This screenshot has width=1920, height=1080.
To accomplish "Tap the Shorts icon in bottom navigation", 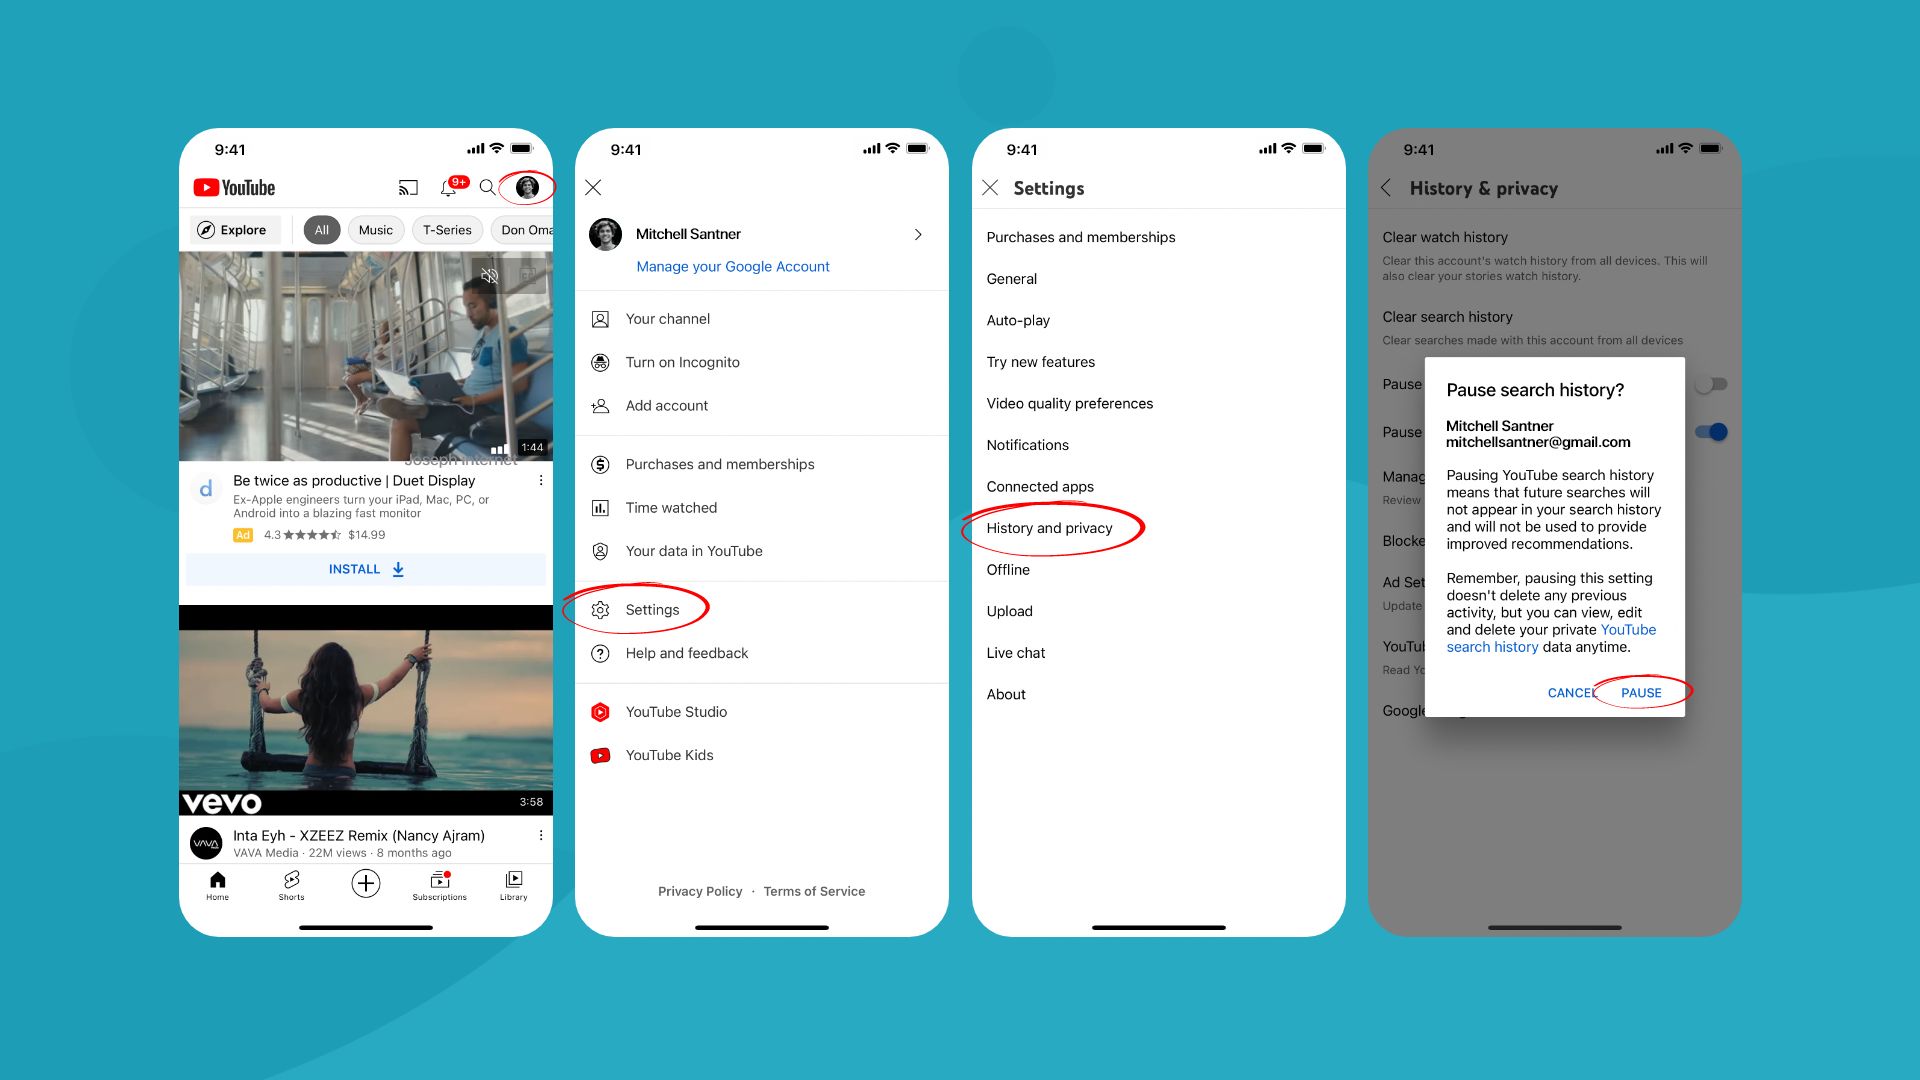I will tap(291, 885).
